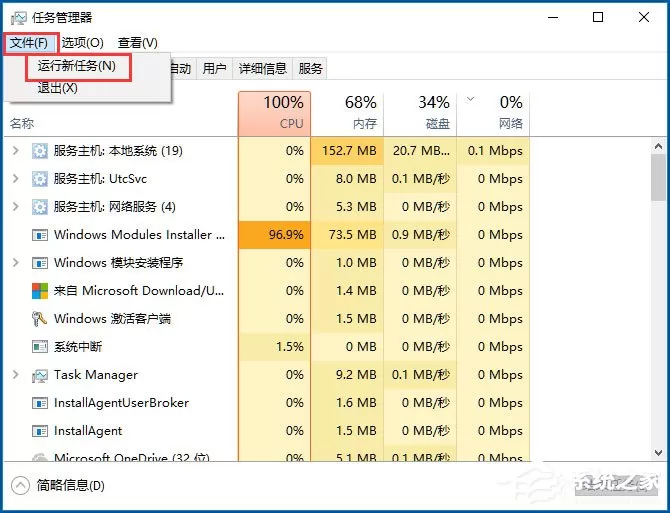Click the Microsoft Download/Update colorful logo icon
This screenshot has width=670, height=513.
[x=40, y=291]
